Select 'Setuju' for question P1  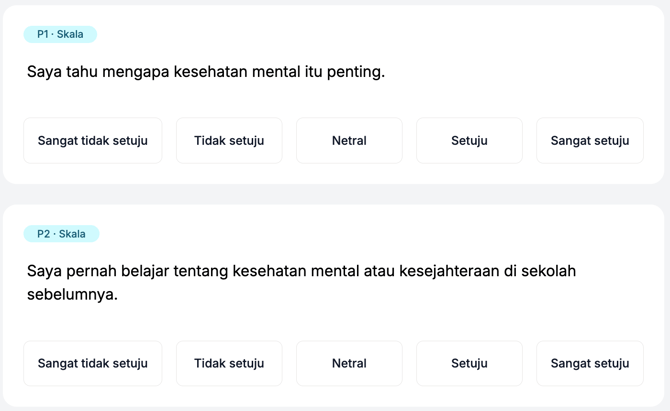pos(469,141)
